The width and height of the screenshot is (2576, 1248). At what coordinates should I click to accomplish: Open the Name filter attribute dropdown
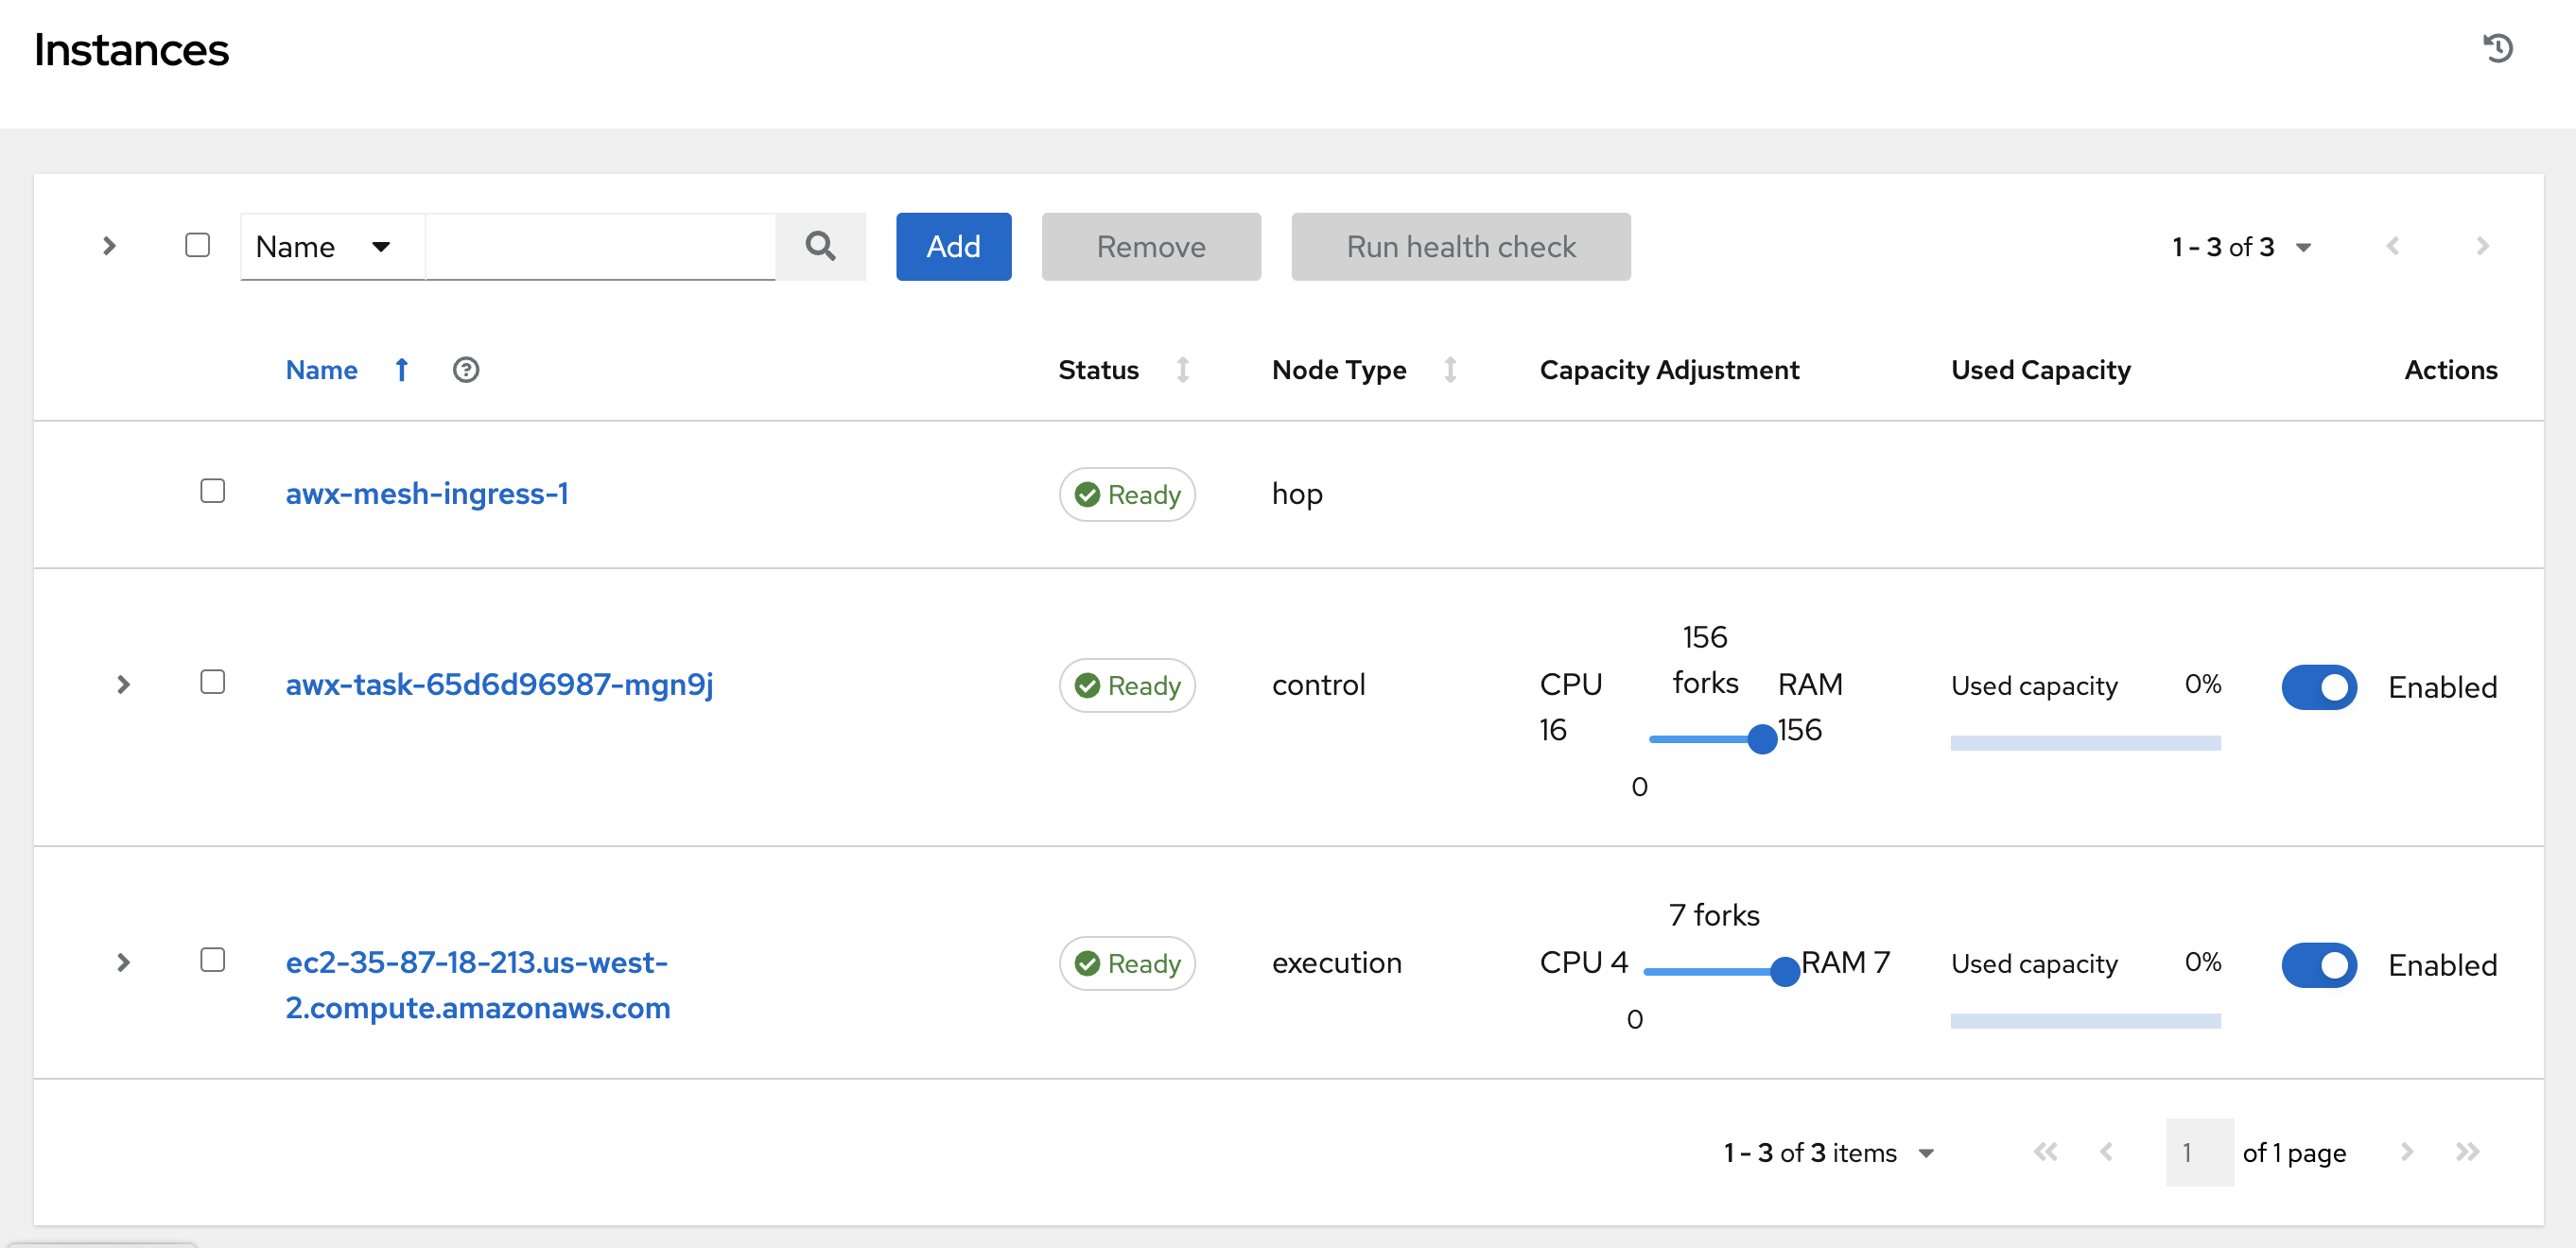[x=330, y=246]
